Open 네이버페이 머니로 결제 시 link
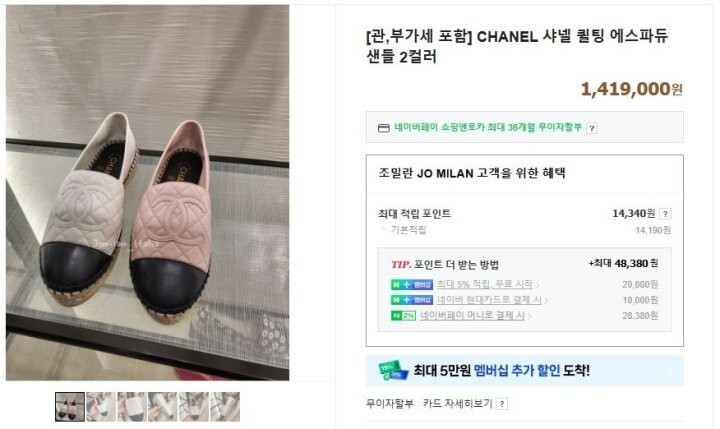720x429 pixels. click(x=472, y=316)
